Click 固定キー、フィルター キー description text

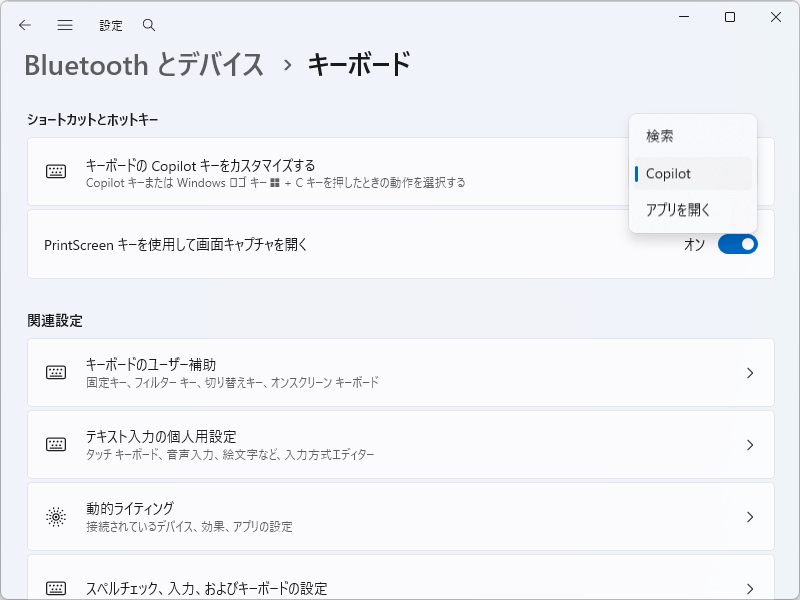coord(232,382)
